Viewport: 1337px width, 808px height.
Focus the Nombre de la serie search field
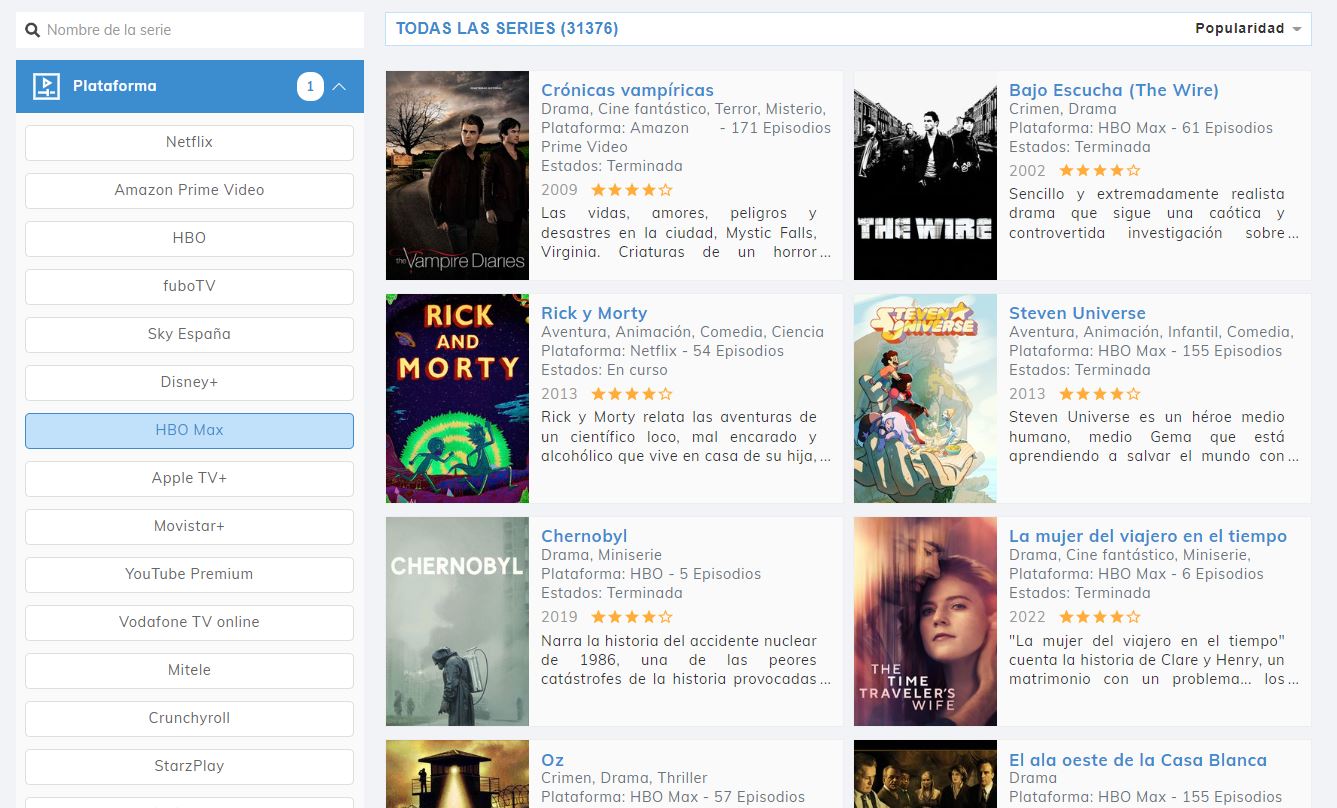pos(200,30)
